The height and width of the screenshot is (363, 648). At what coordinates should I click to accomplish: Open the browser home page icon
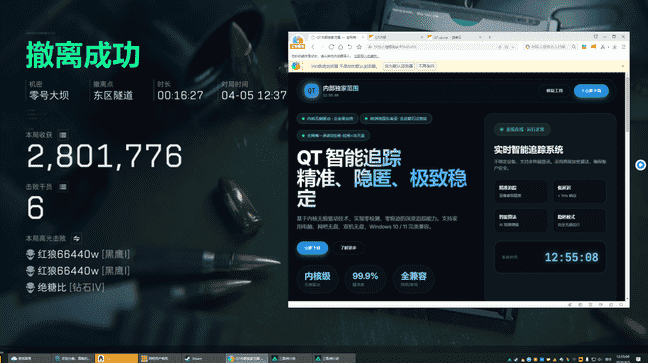click(341, 47)
